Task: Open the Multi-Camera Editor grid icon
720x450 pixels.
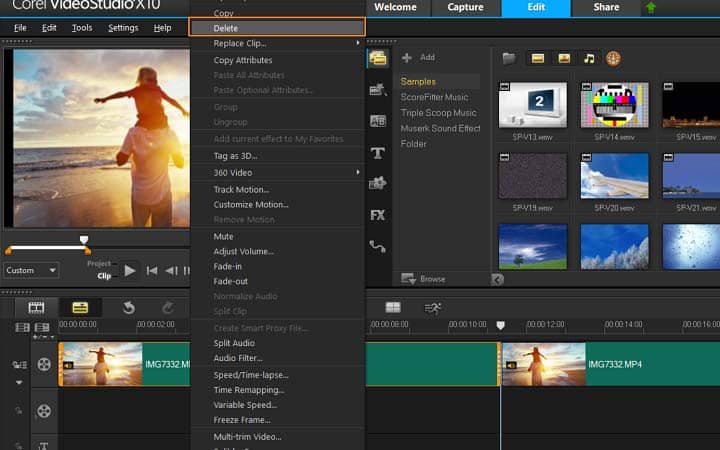Action: (393, 307)
